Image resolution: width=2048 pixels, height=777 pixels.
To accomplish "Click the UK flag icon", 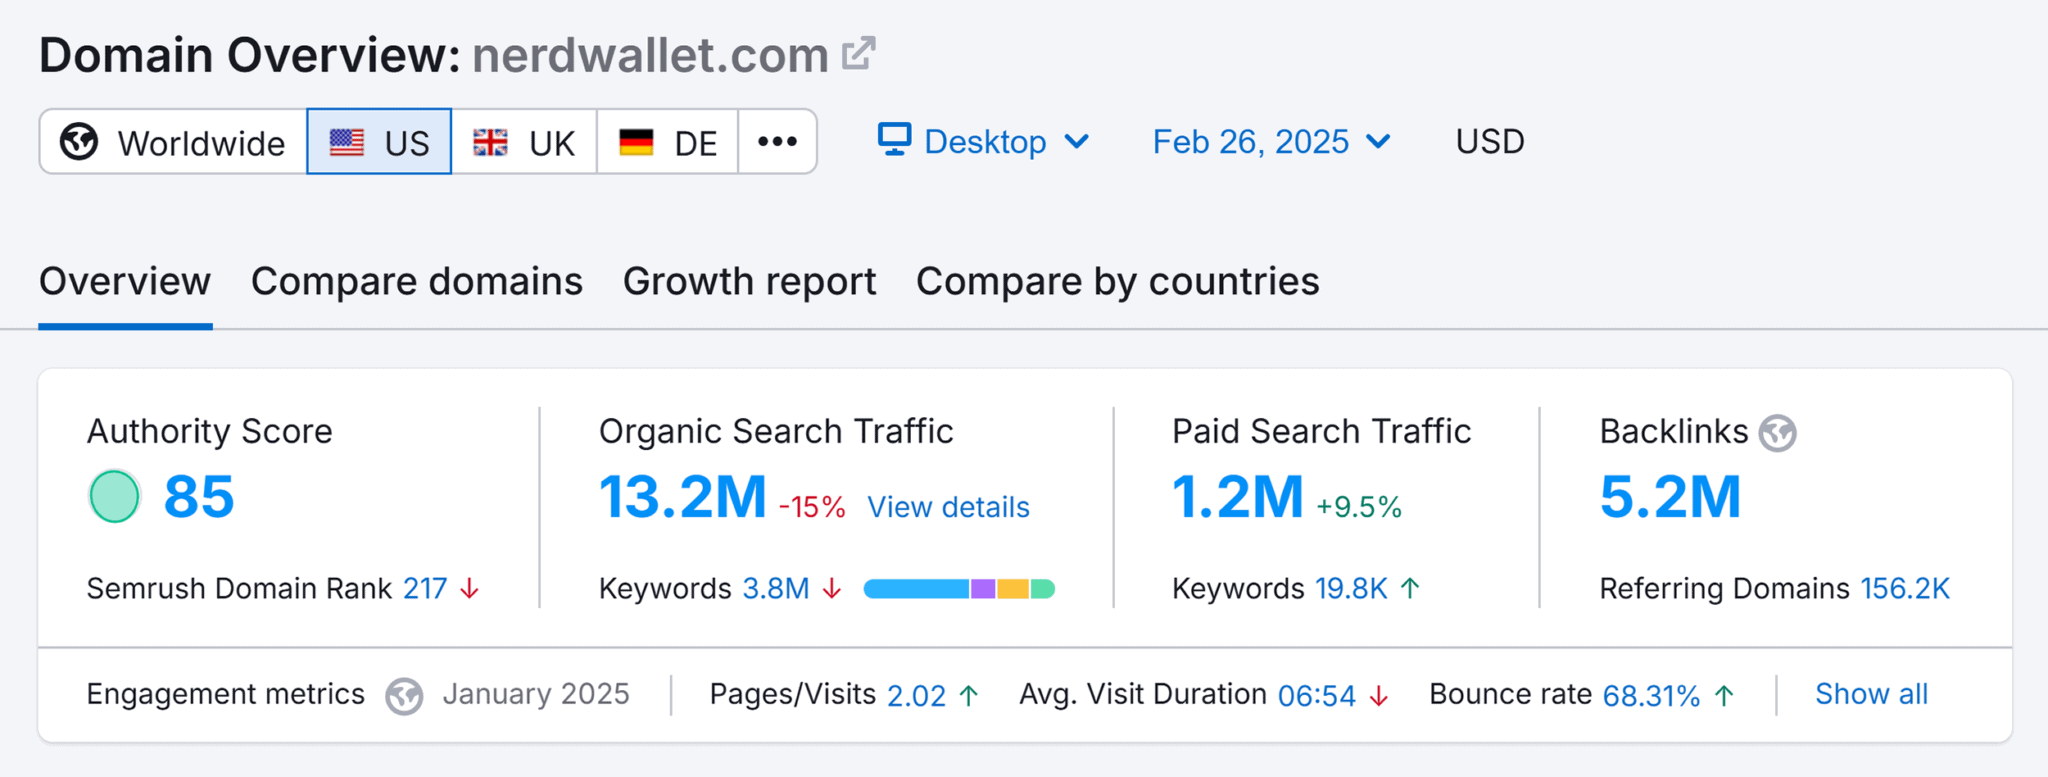I will coord(490,142).
